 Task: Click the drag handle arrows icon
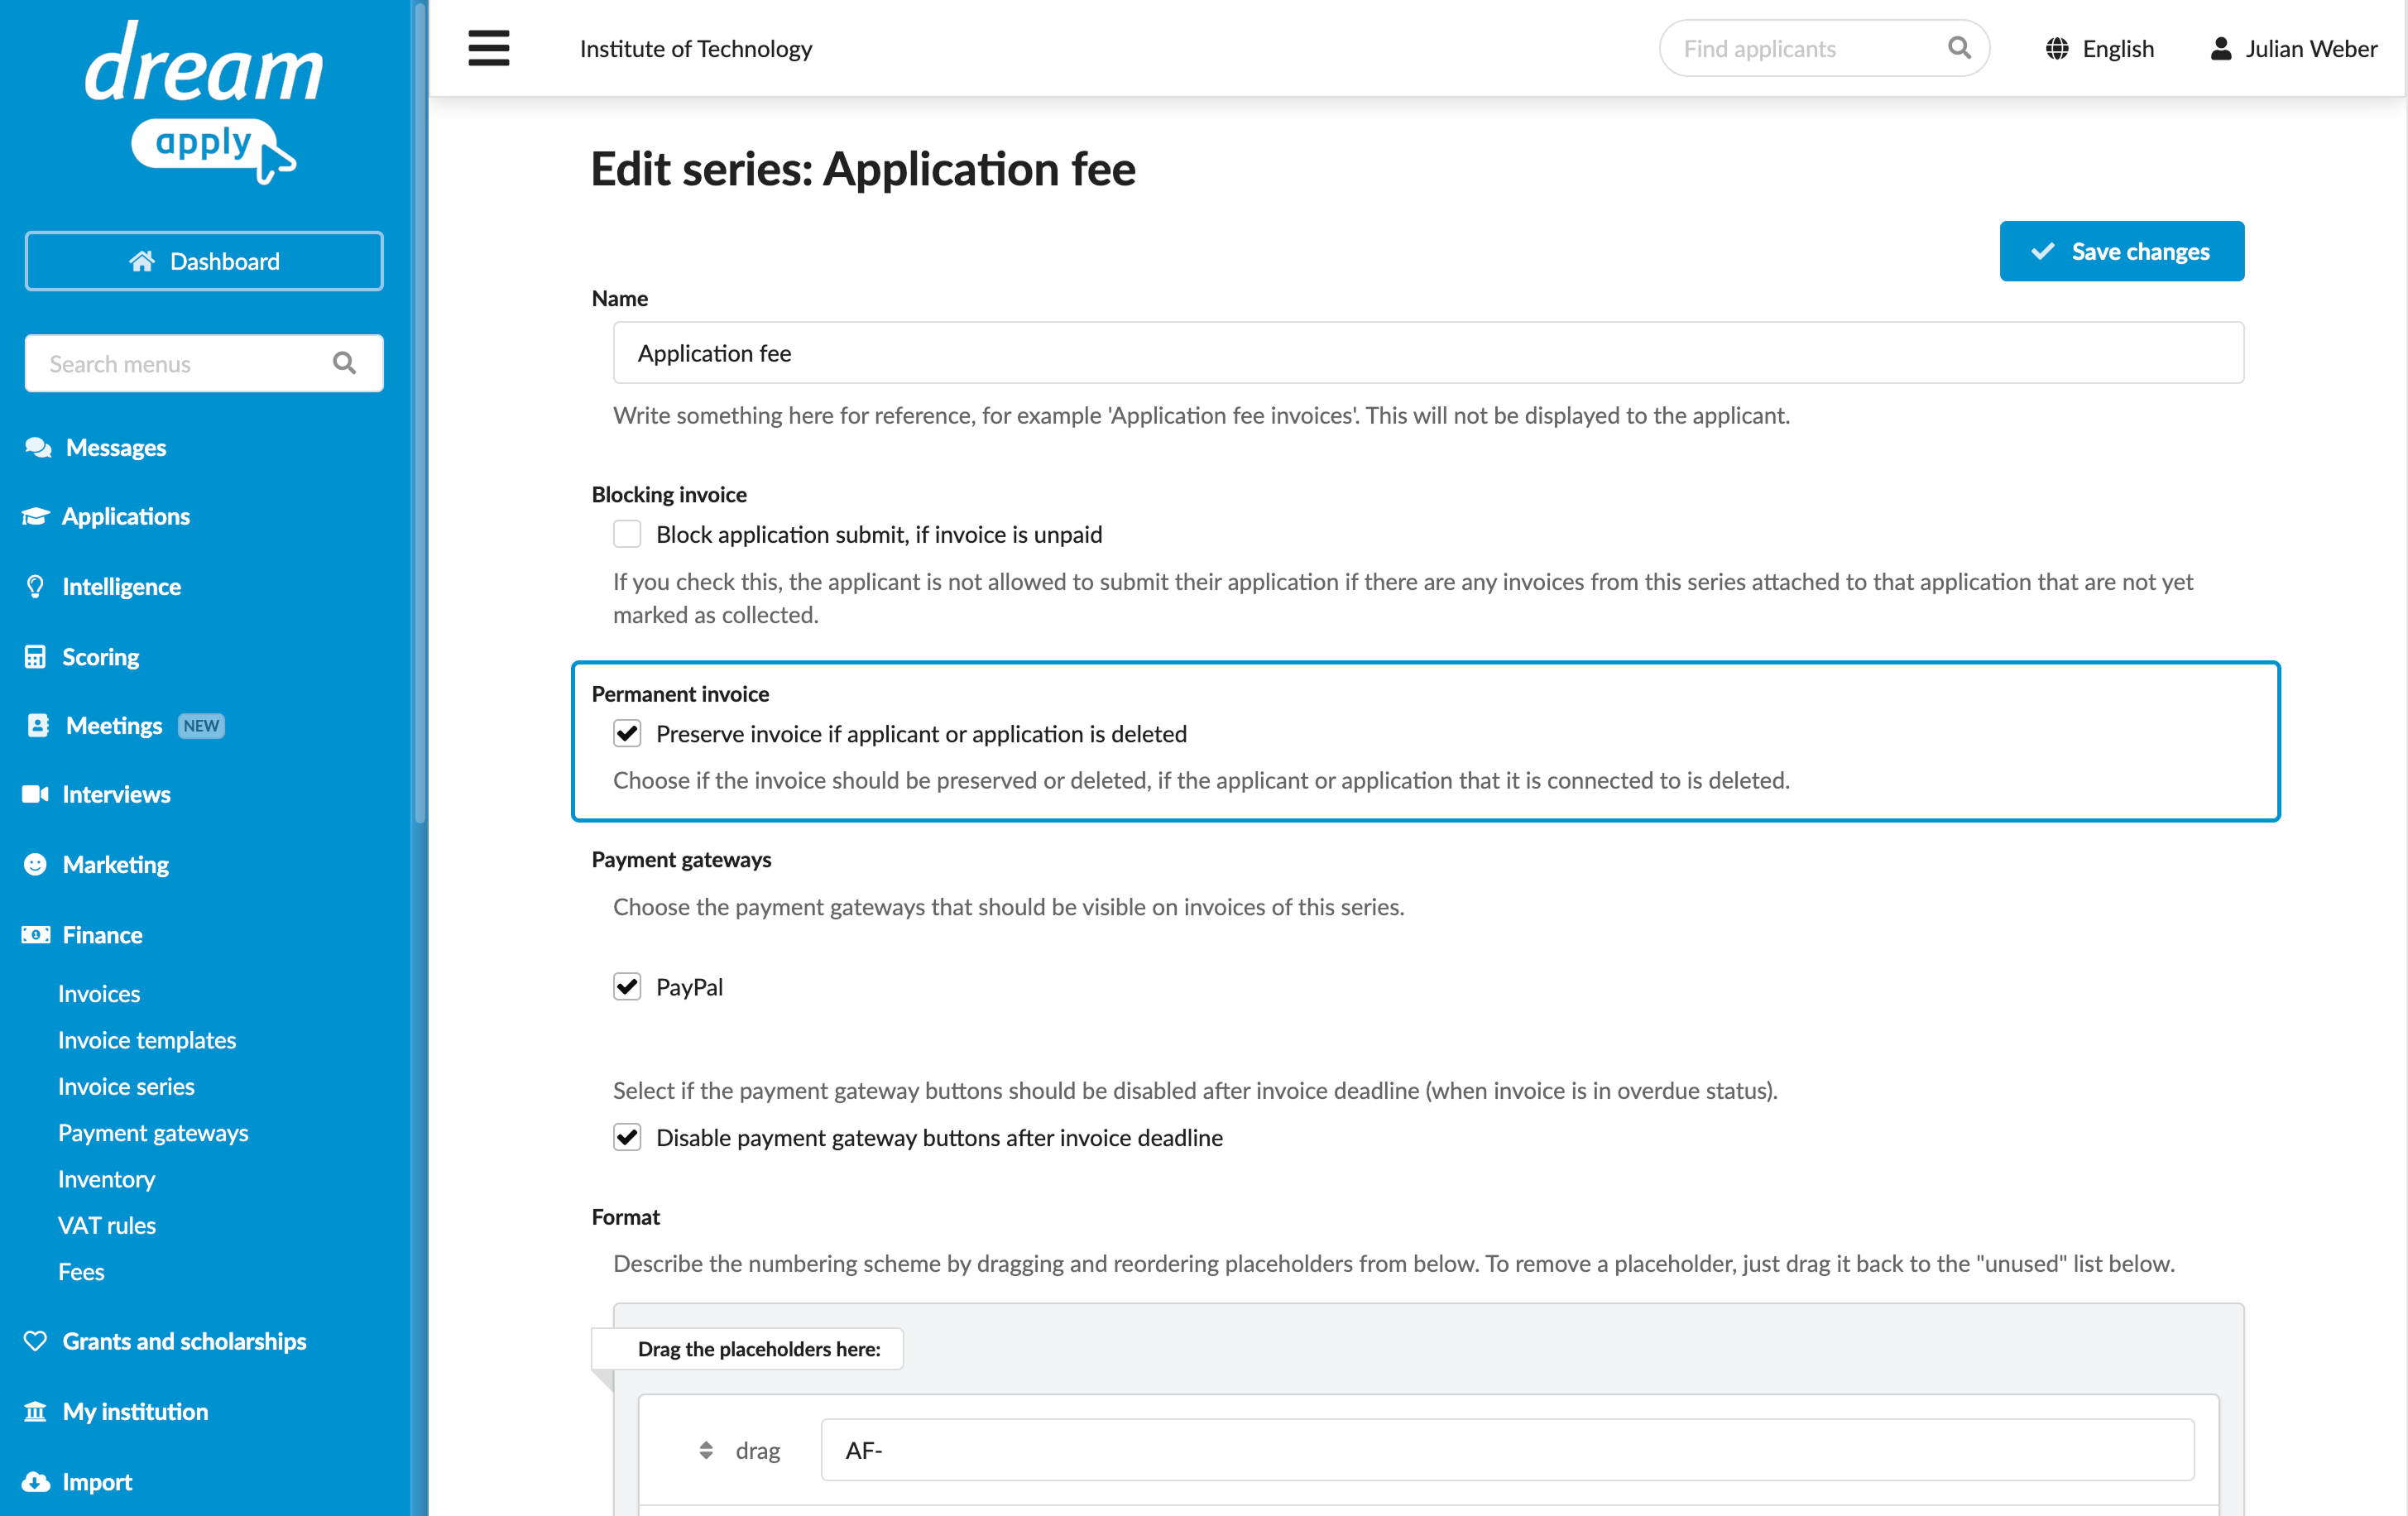706,1449
